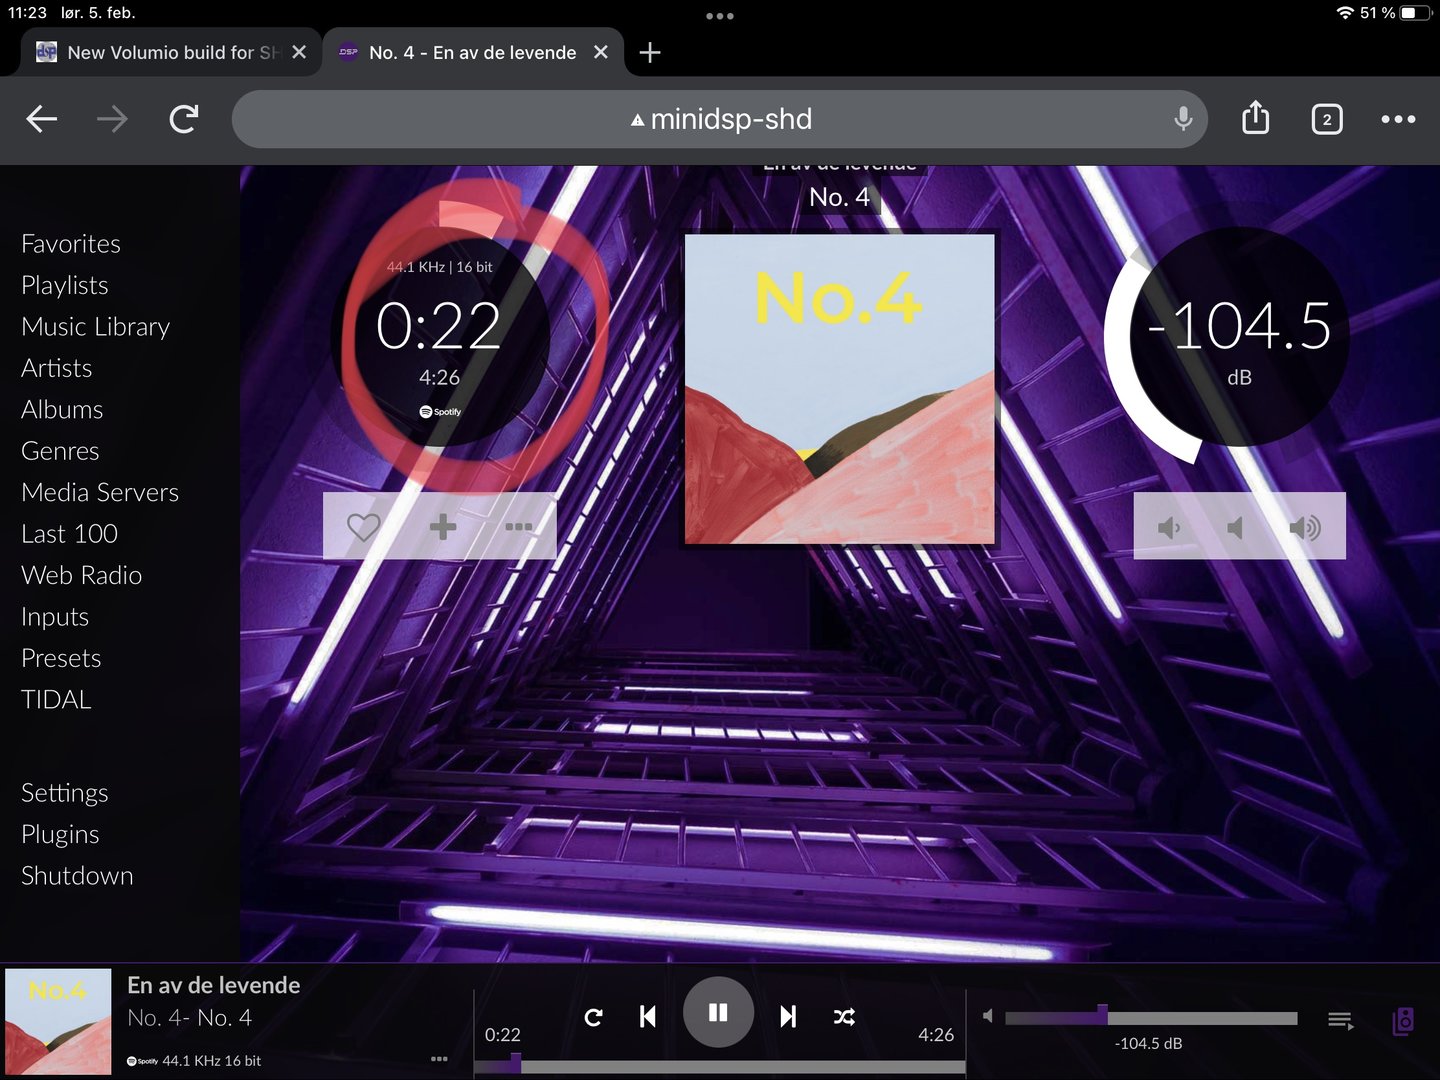Open Playlists in the sidebar
Image resolution: width=1440 pixels, height=1080 pixels.
(65, 285)
